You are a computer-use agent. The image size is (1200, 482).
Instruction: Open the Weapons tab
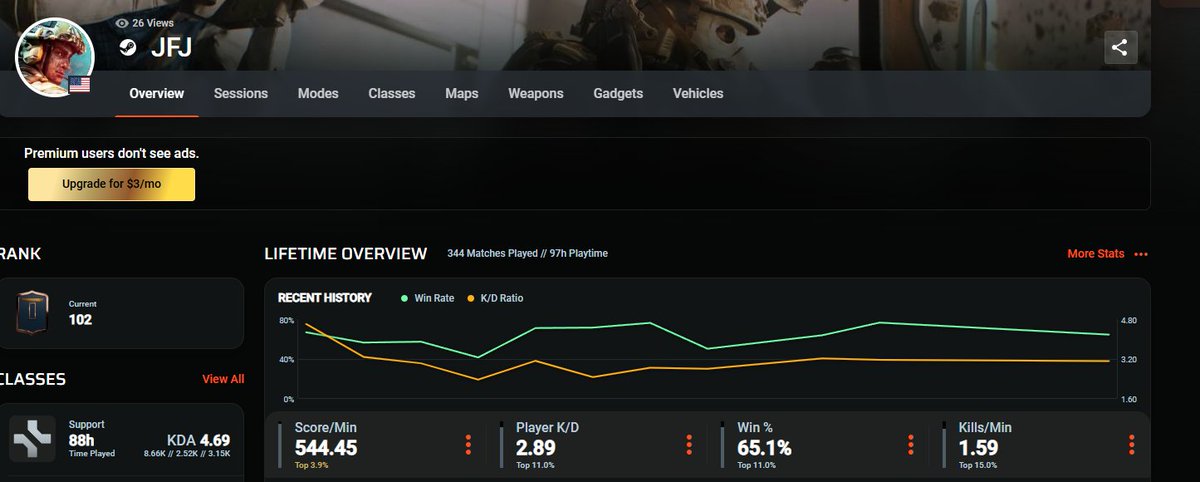pos(536,93)
